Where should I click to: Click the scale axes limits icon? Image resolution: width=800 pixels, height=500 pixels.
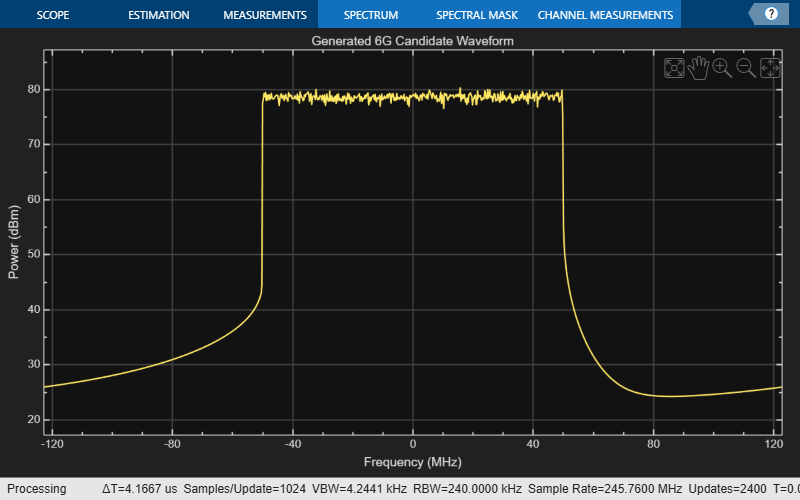tap(770, 68)
